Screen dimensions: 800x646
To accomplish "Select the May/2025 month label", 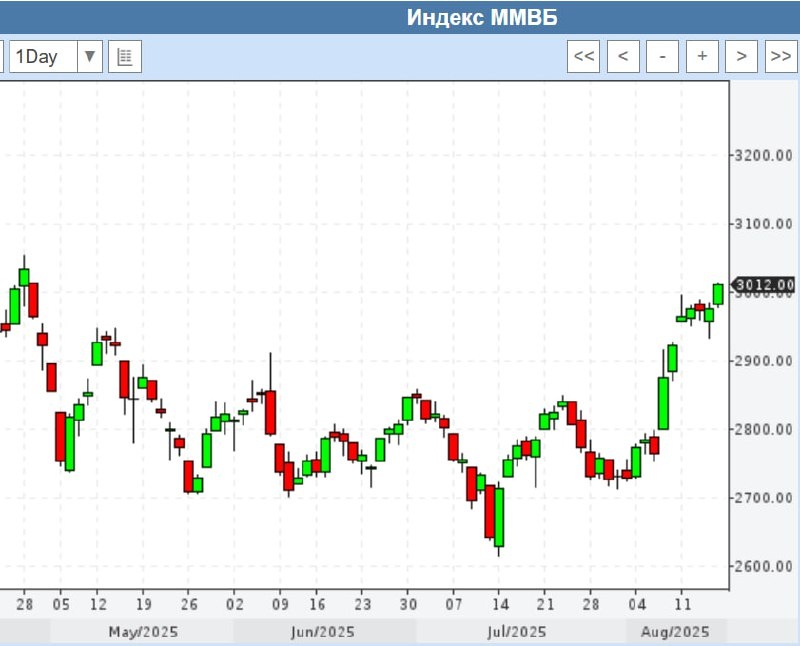I will [143, 632].
